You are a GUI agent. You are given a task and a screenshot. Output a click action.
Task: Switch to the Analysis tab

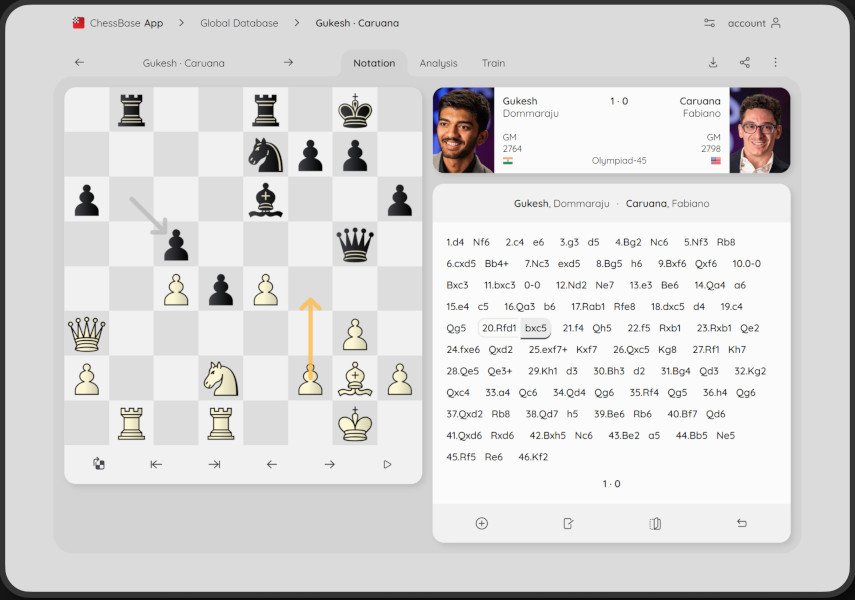coord(439,63)
